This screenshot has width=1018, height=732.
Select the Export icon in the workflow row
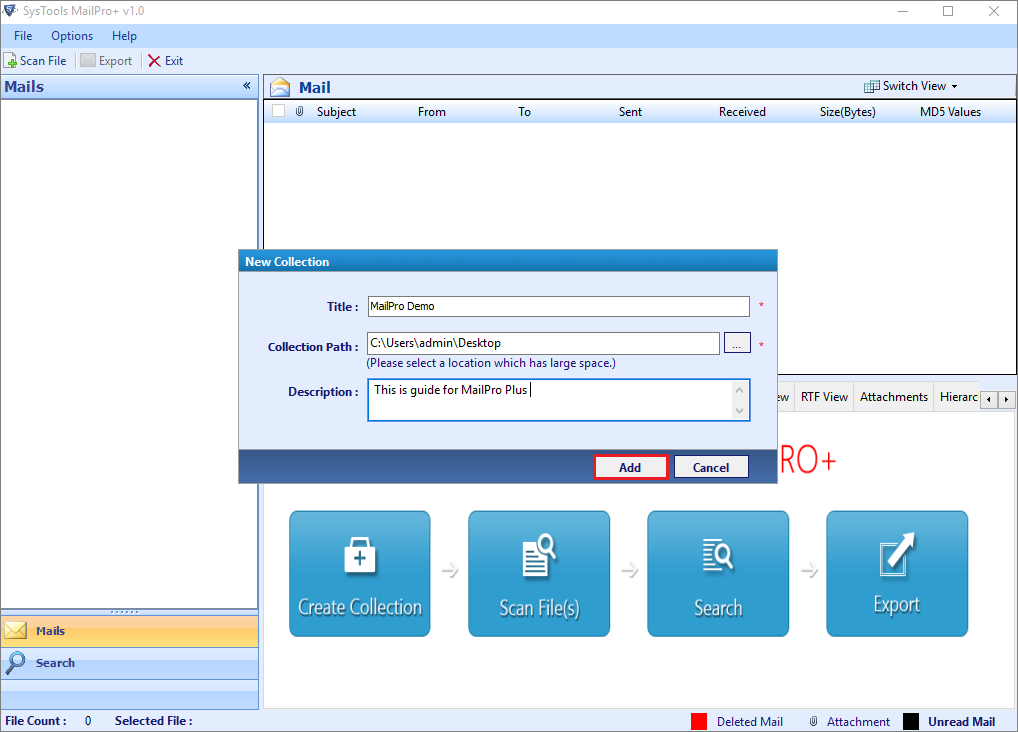[x=896, y=573]
